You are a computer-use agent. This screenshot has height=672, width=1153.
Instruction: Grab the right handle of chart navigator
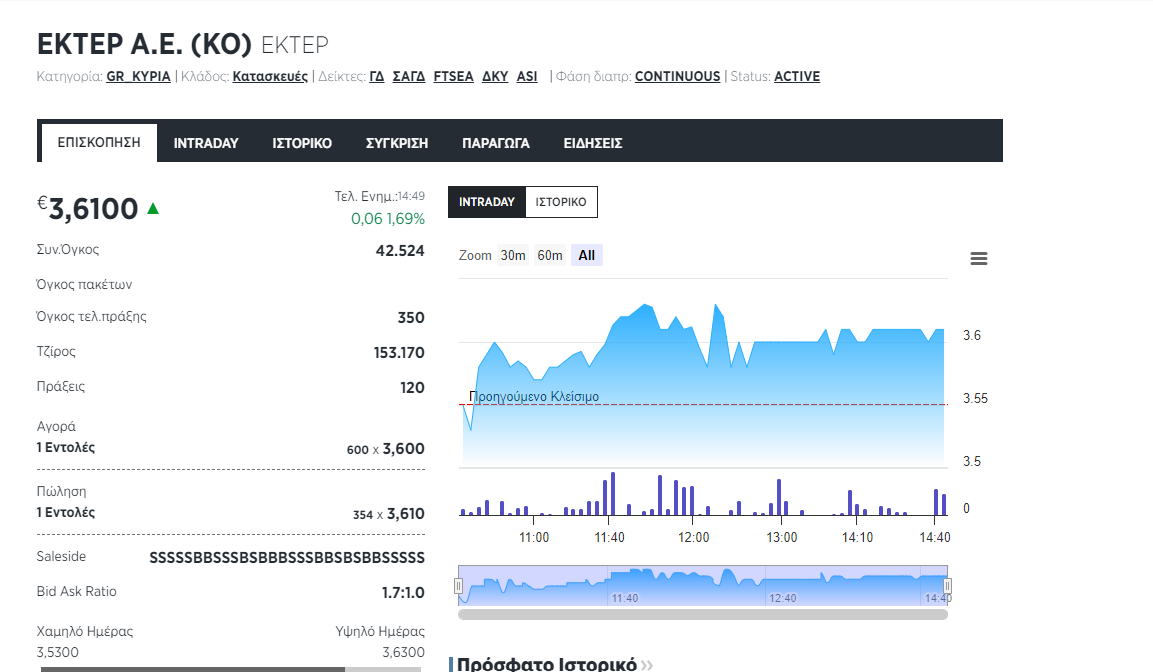(948, 586)
